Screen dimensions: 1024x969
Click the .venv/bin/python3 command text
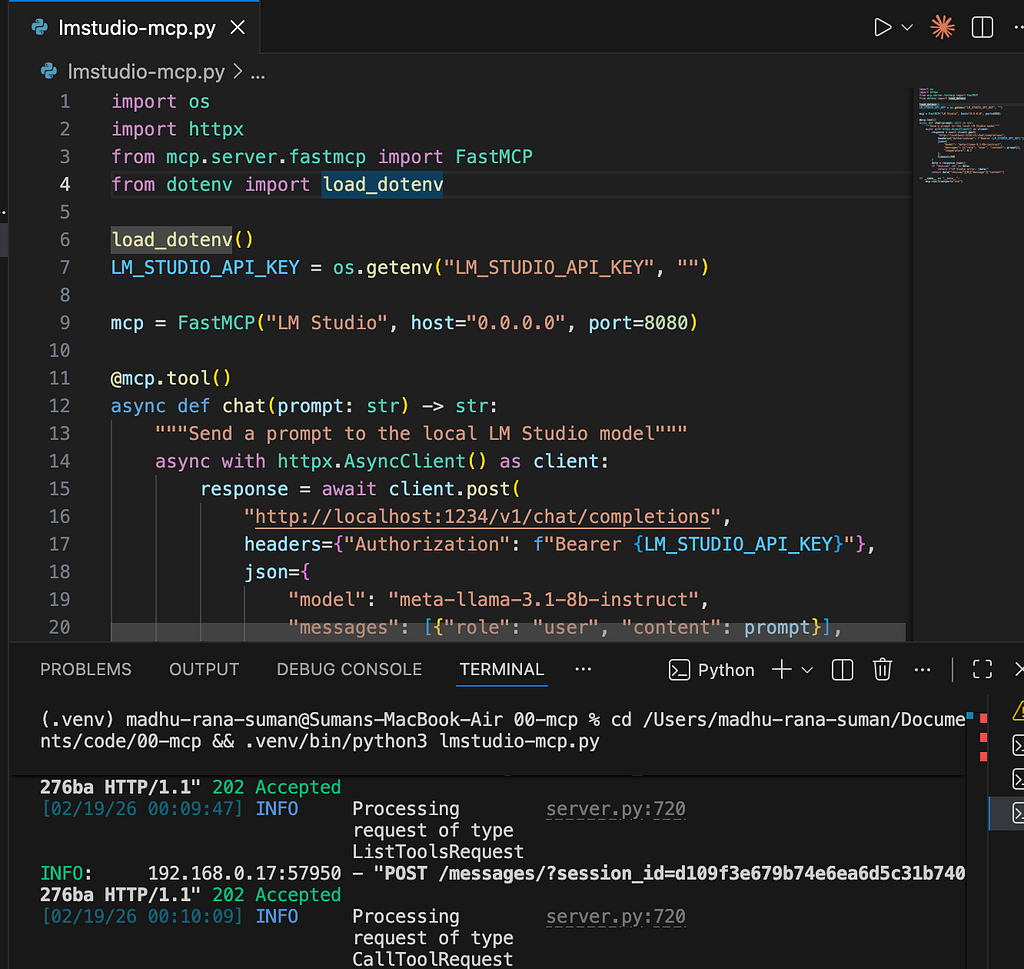point(336,741)
